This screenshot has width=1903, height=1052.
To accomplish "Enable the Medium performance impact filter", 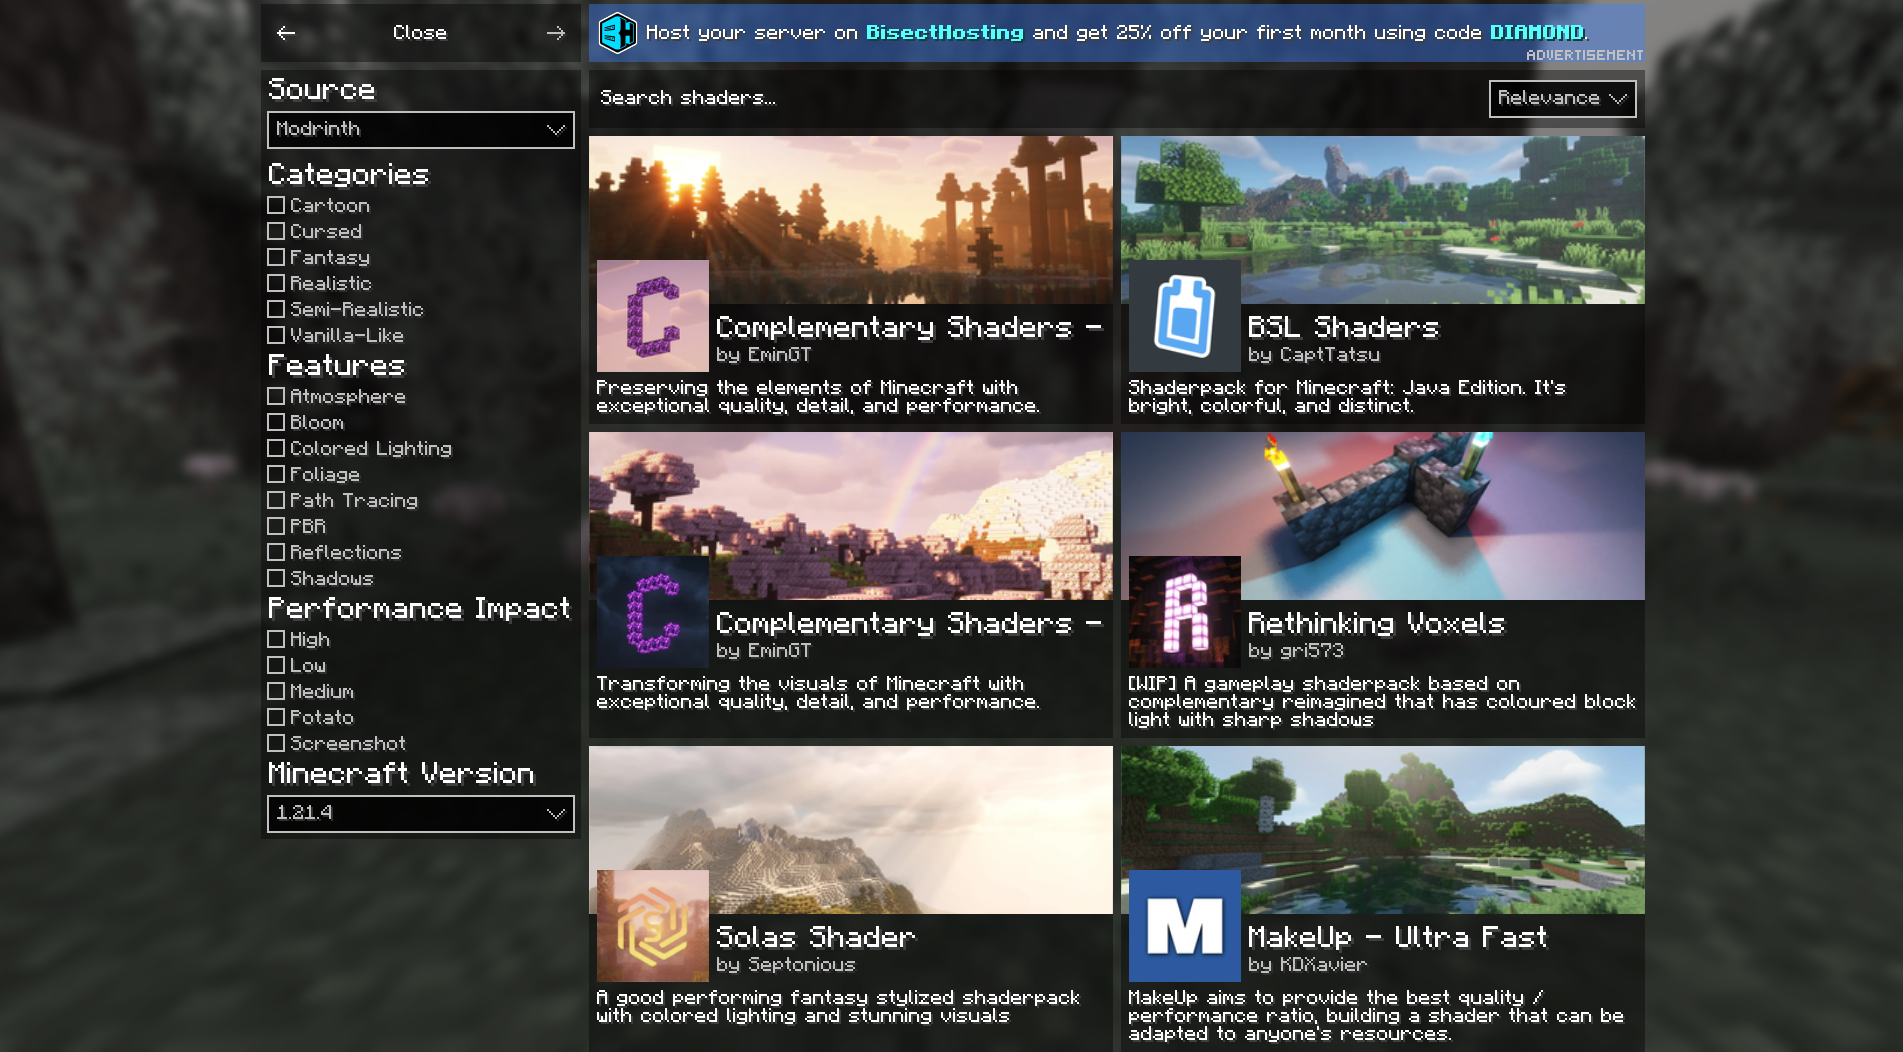I will click(x=276, y=691).
